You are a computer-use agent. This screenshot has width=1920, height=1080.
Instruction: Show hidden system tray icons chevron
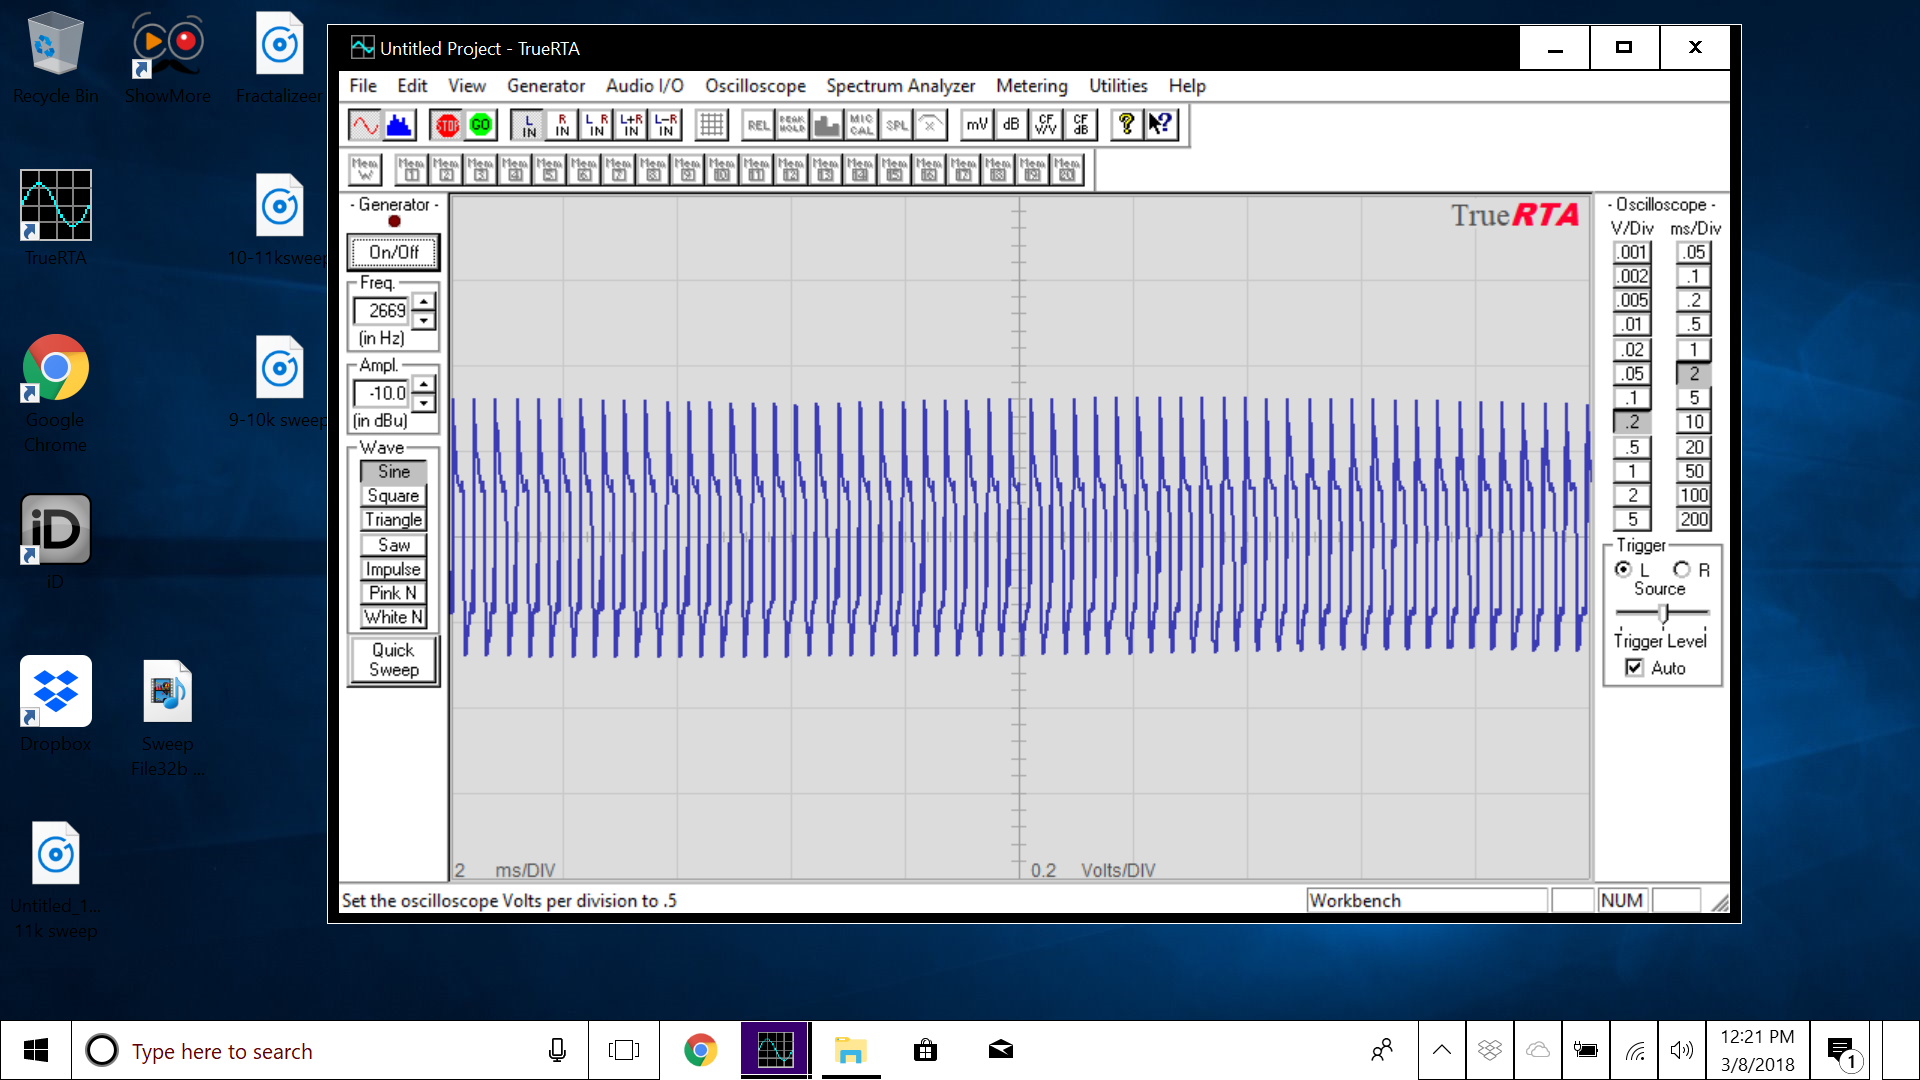pos(1441,1050)
